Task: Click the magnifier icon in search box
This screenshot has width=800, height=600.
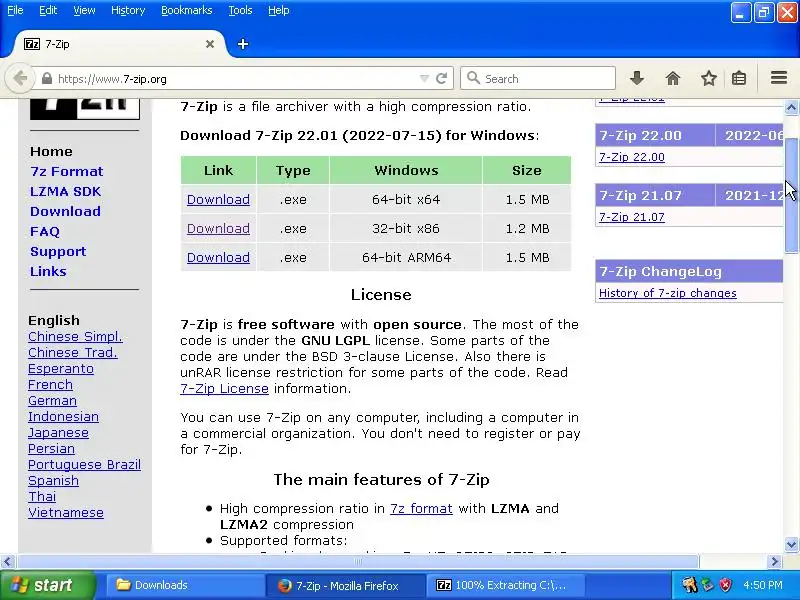Action: point(473,79)
